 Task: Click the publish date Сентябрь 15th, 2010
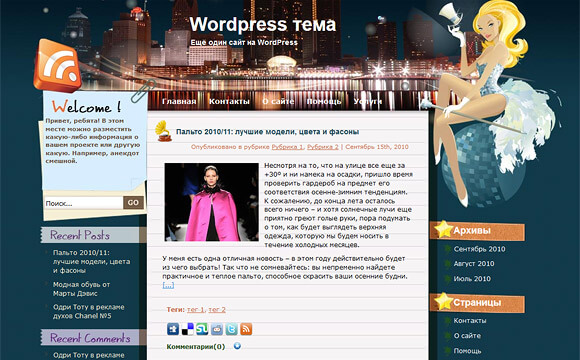pyautogui.click(x=377, y=147)
